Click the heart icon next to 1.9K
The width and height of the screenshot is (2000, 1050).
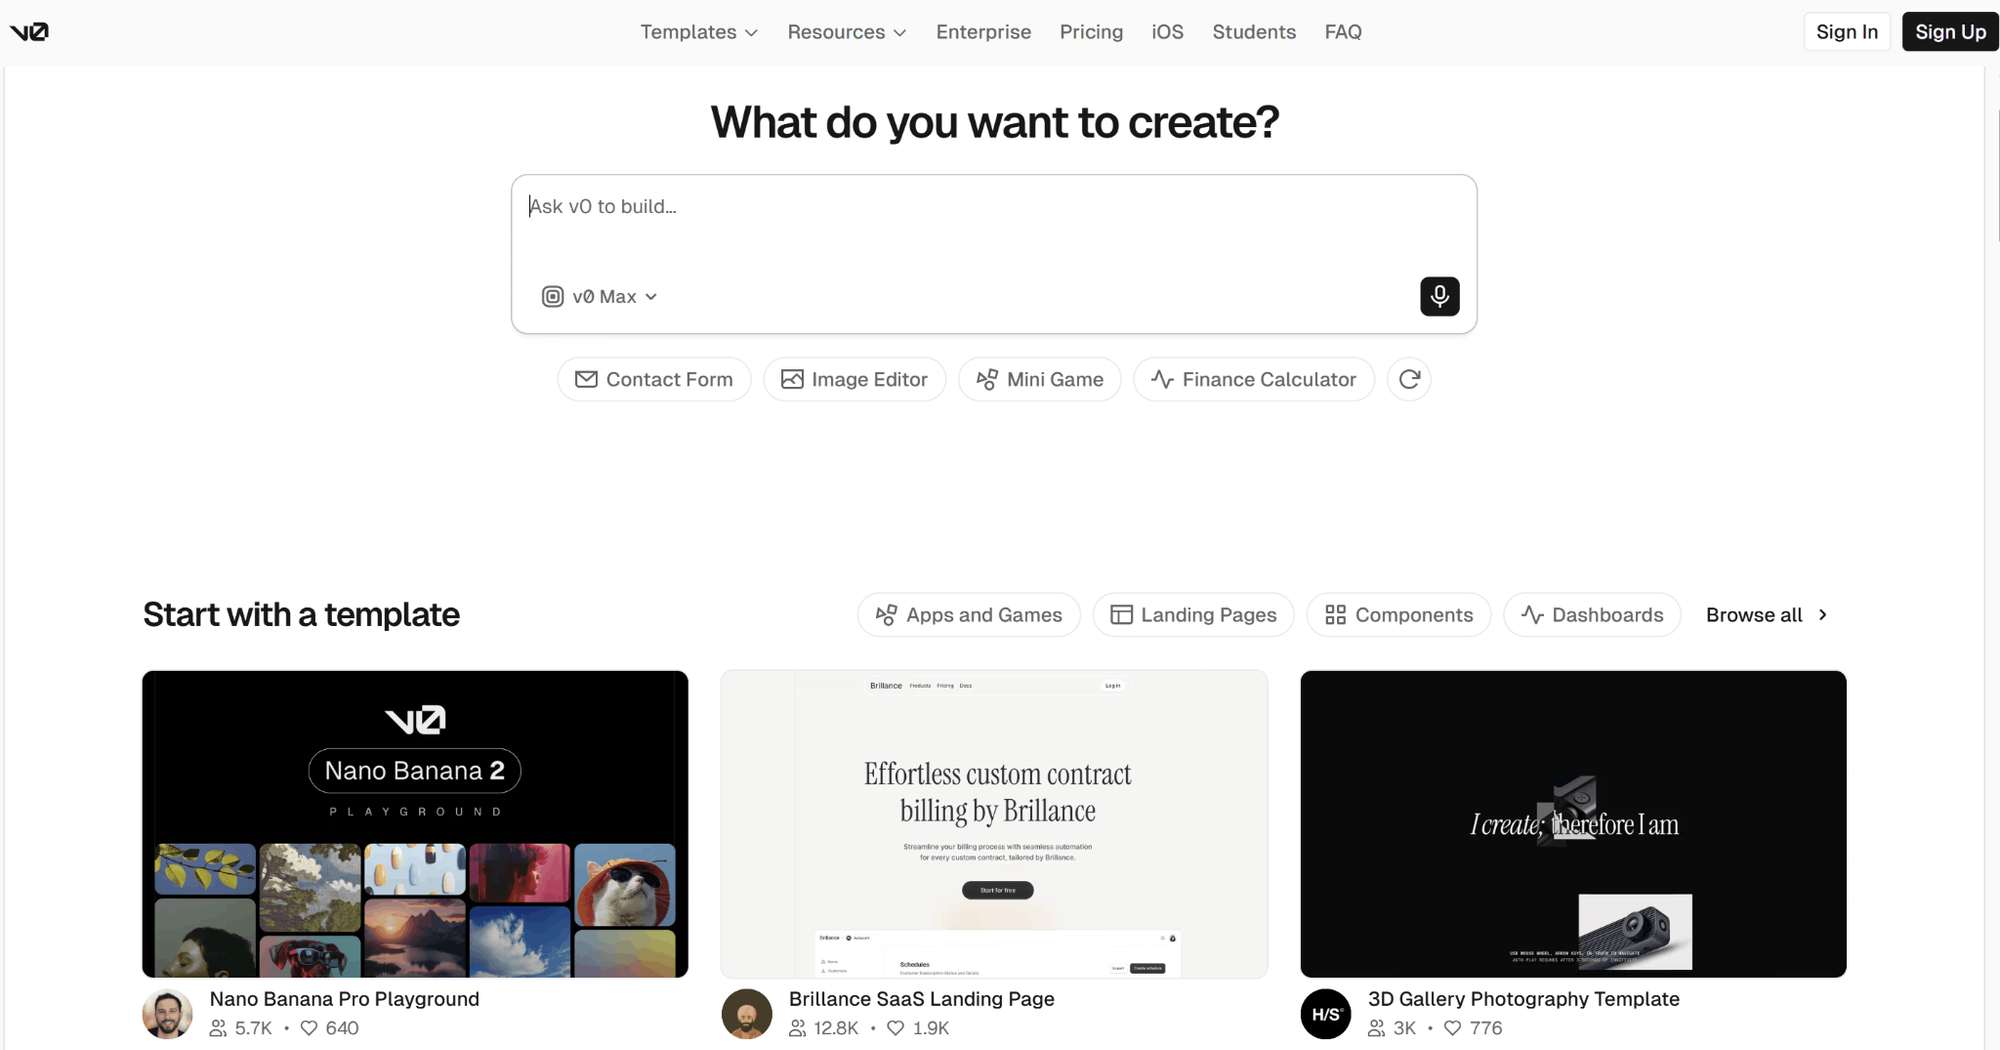[x=895, y=1028]
